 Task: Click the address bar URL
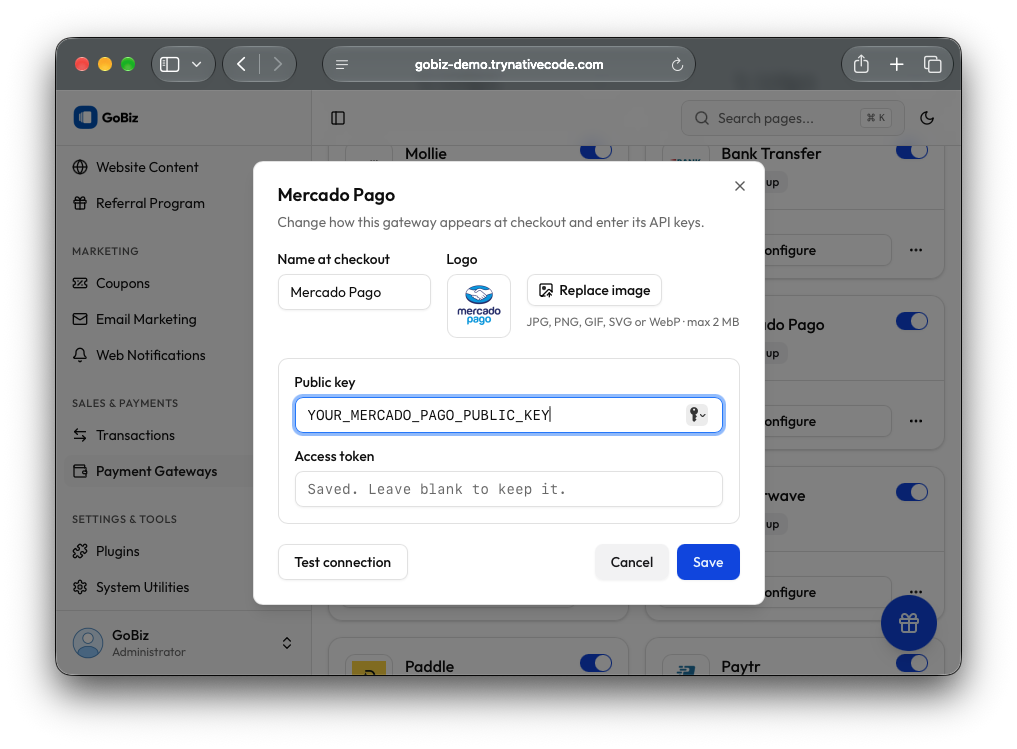click(508, 64)
